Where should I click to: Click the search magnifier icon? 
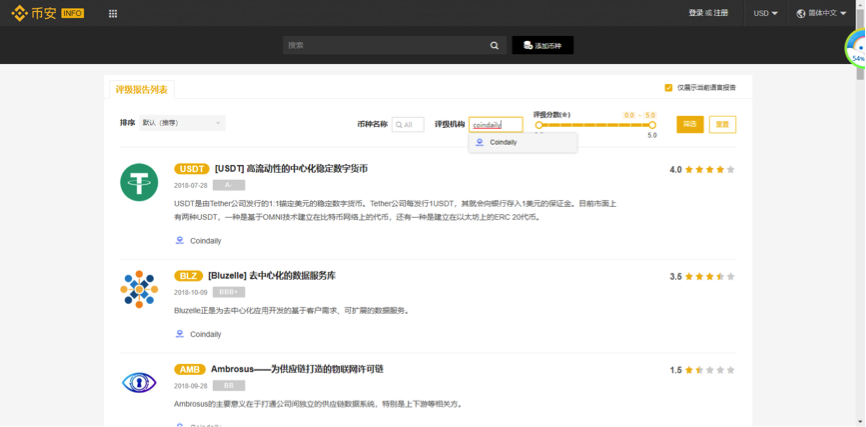pyautogui.click(x=494, y=45)
